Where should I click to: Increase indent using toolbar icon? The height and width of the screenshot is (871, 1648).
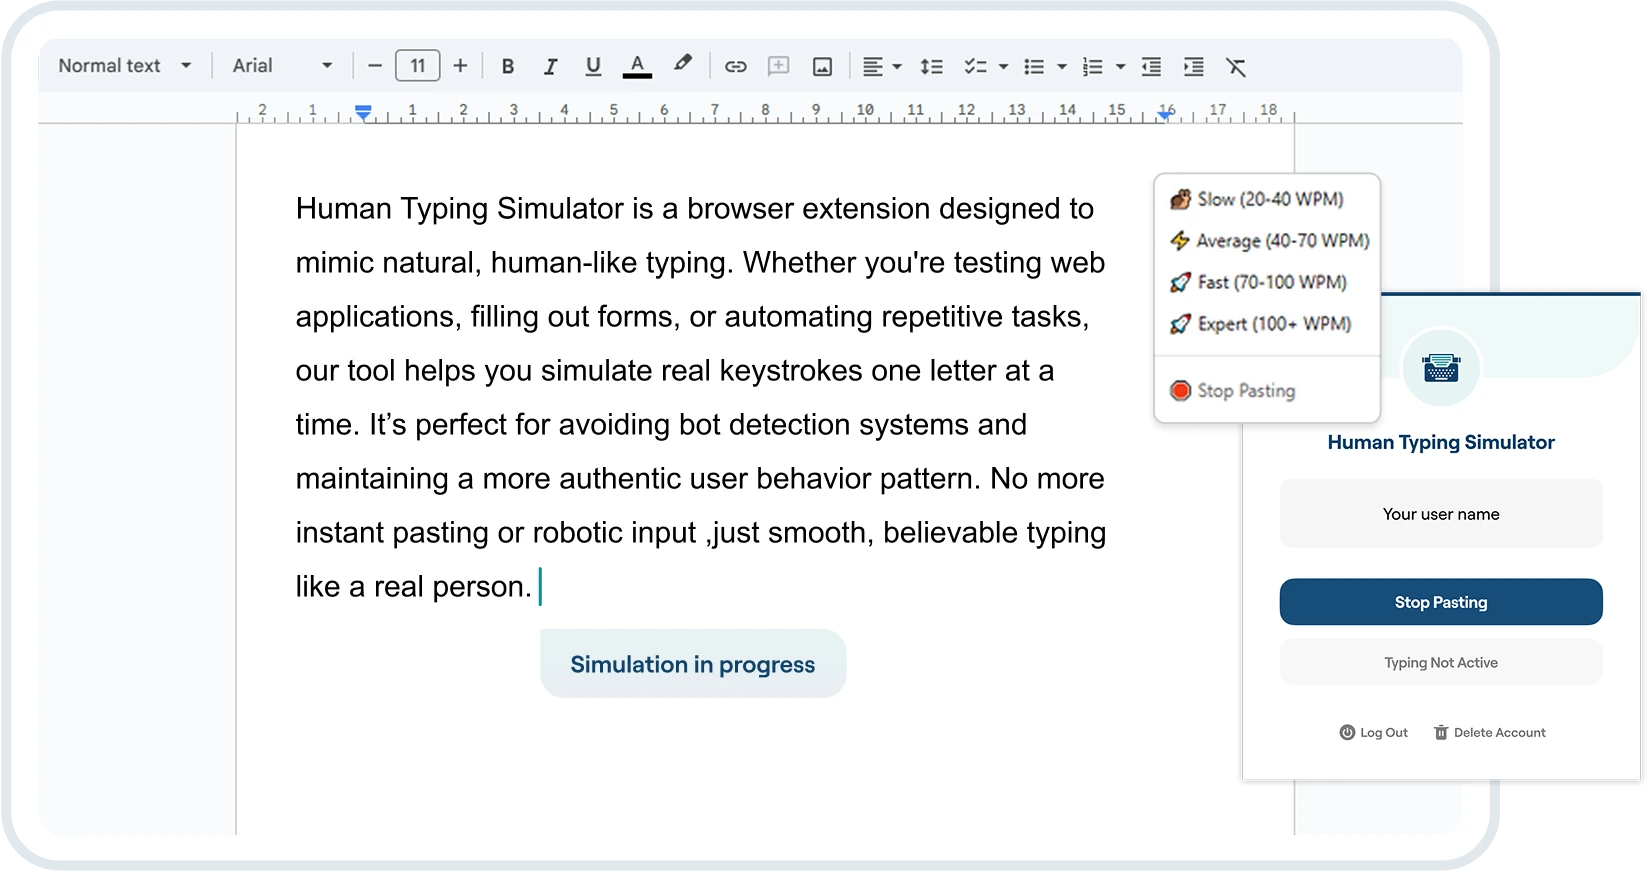click(x=1193, y=67)
